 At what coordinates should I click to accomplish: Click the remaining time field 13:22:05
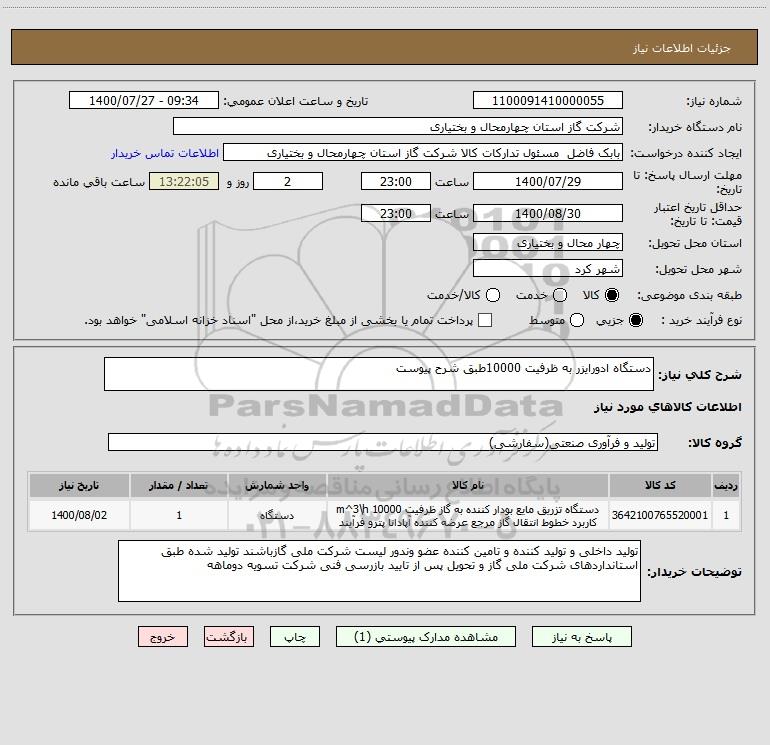coord(184,181)
